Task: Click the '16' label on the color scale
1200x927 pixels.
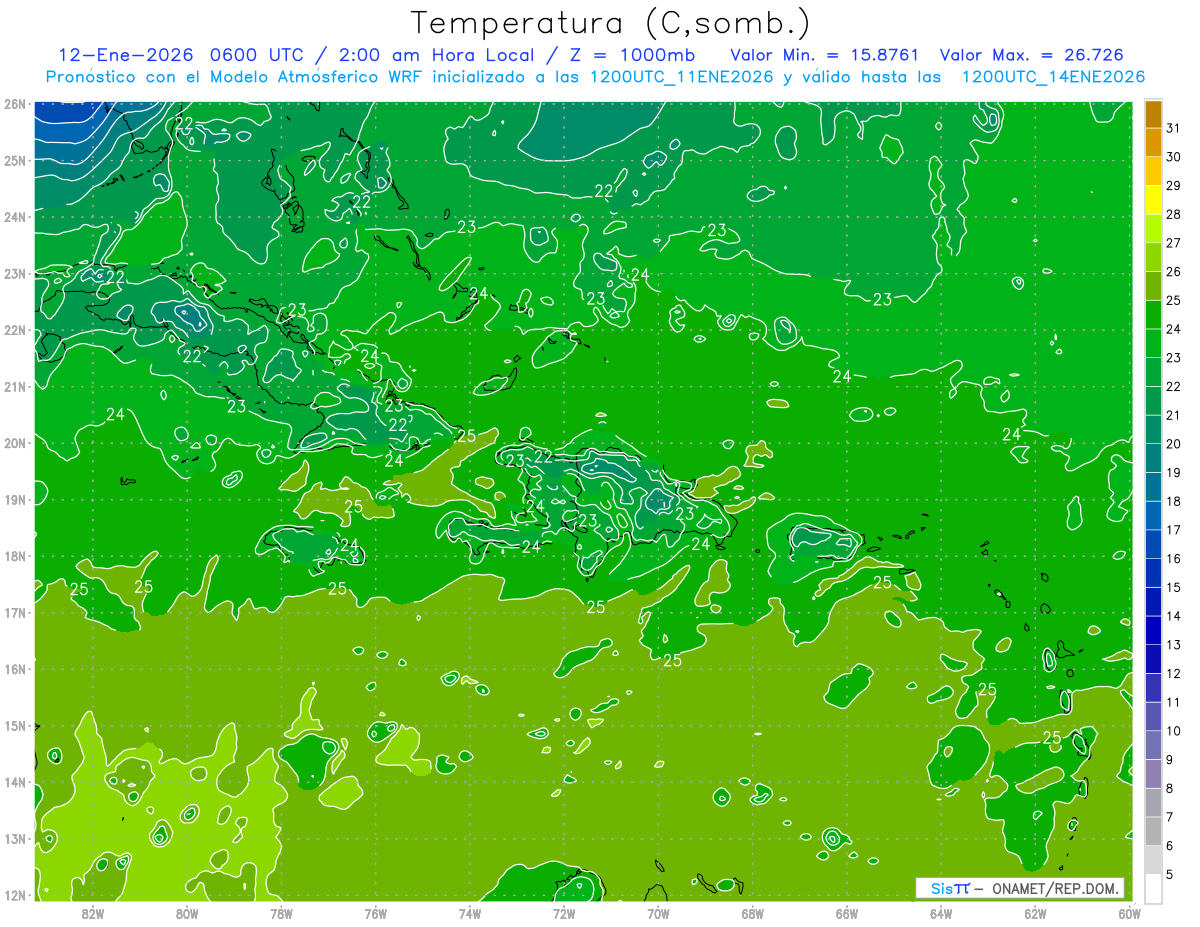Action: coord(1173,559)
